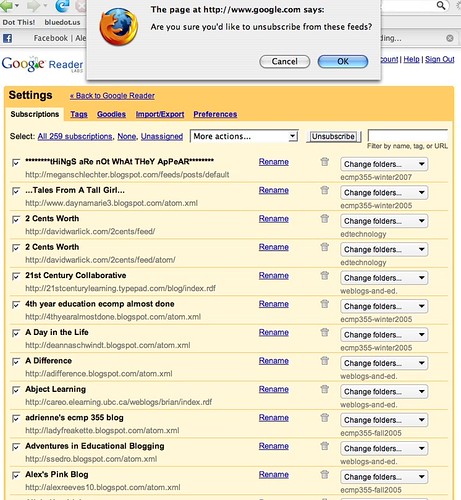This screenshot has height=500, width=461.
Task: Click Rename for A Difference
Action: (274, 361)
